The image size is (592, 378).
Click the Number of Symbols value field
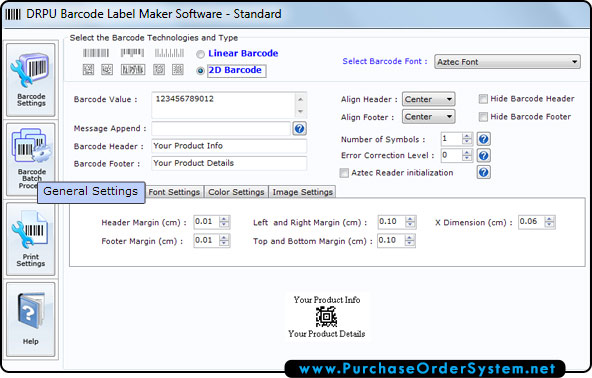click(x=452, y=139)
